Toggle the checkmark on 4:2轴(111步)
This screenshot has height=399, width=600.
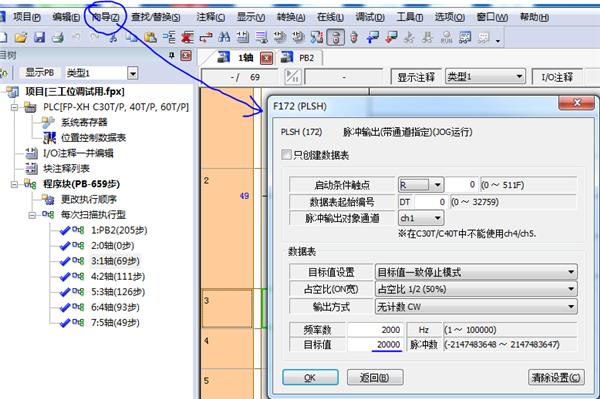pos(65,277)
